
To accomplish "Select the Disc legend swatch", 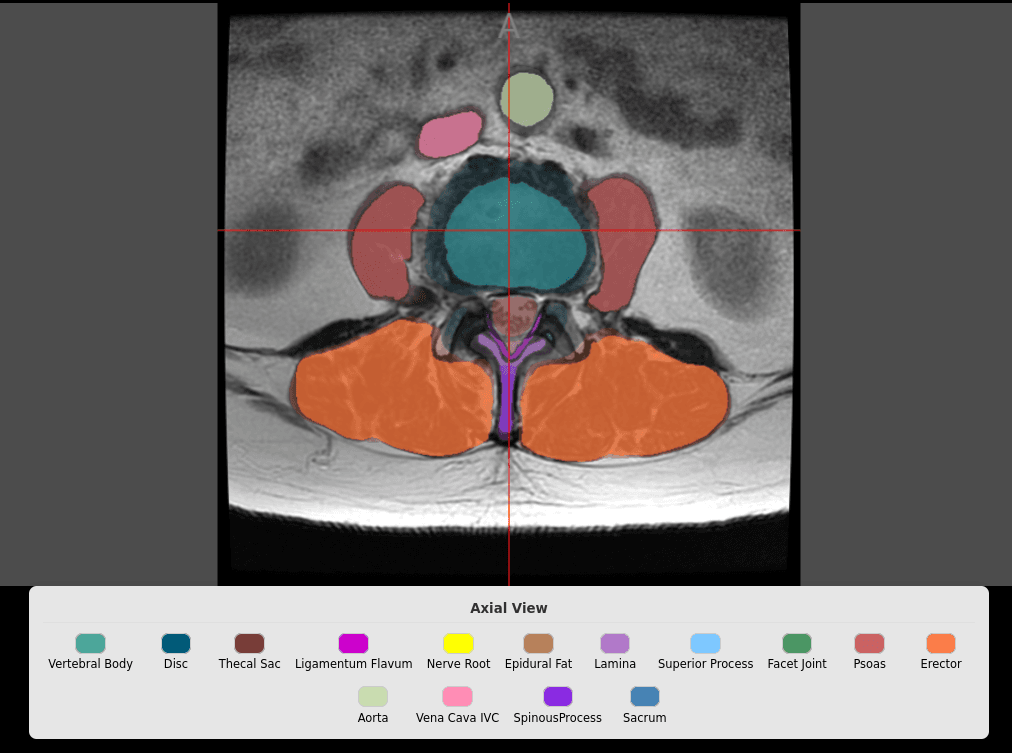I will point(175,641).
